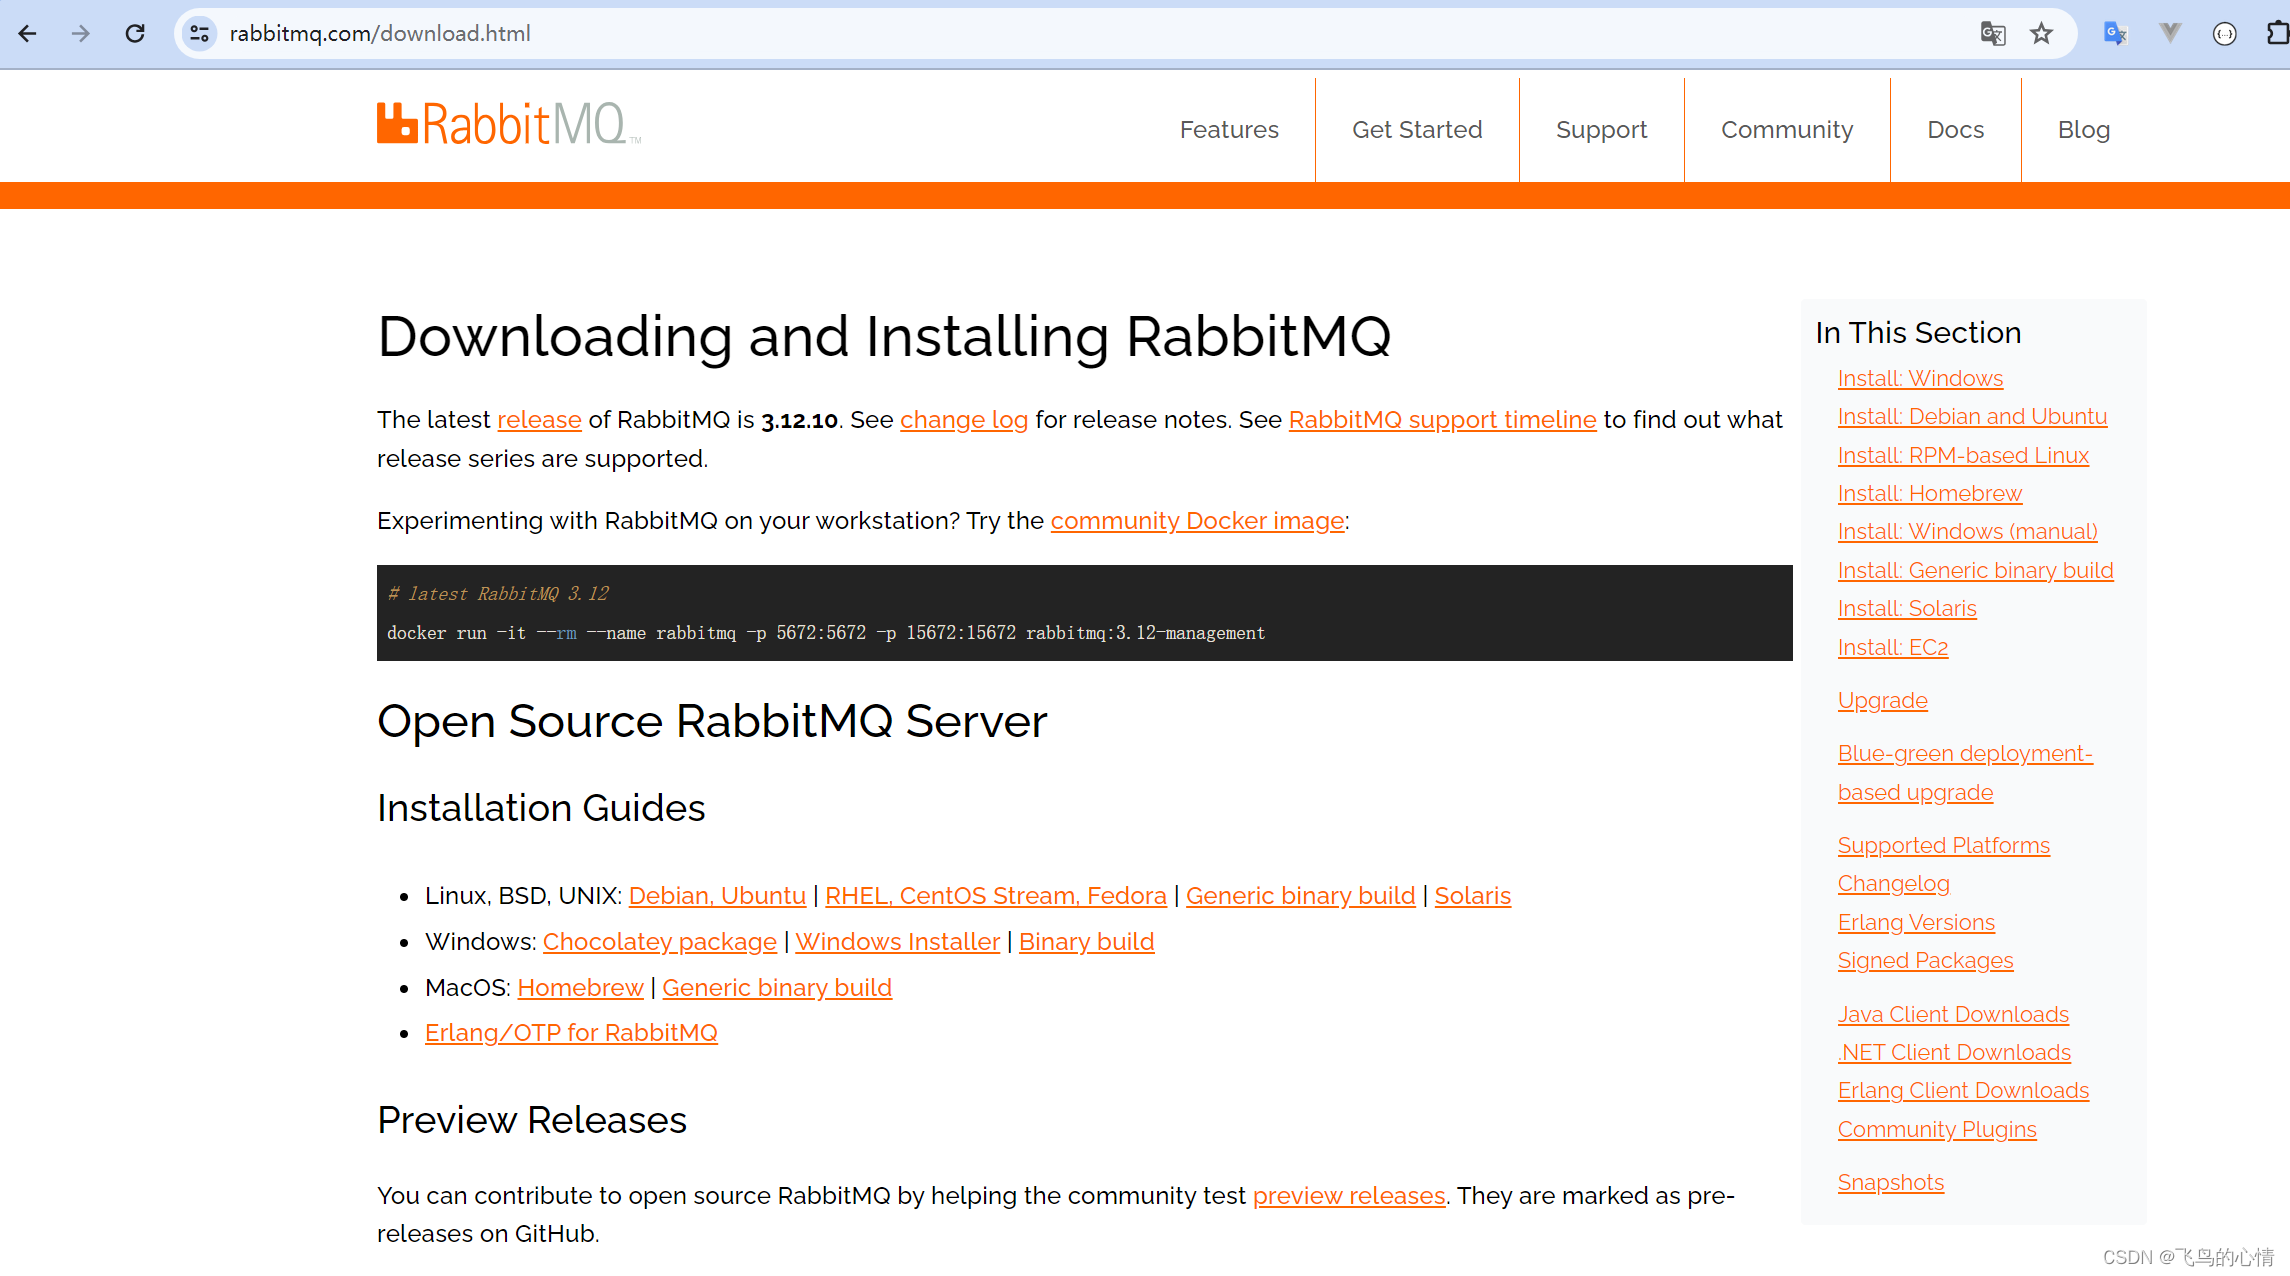
Task: Click the RabbitMQ logo
Action: [506, 123]
